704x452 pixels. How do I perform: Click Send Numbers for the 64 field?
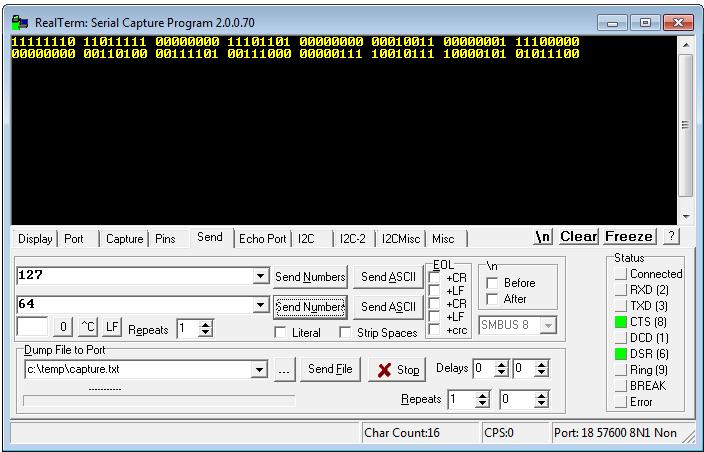[310, 307]
